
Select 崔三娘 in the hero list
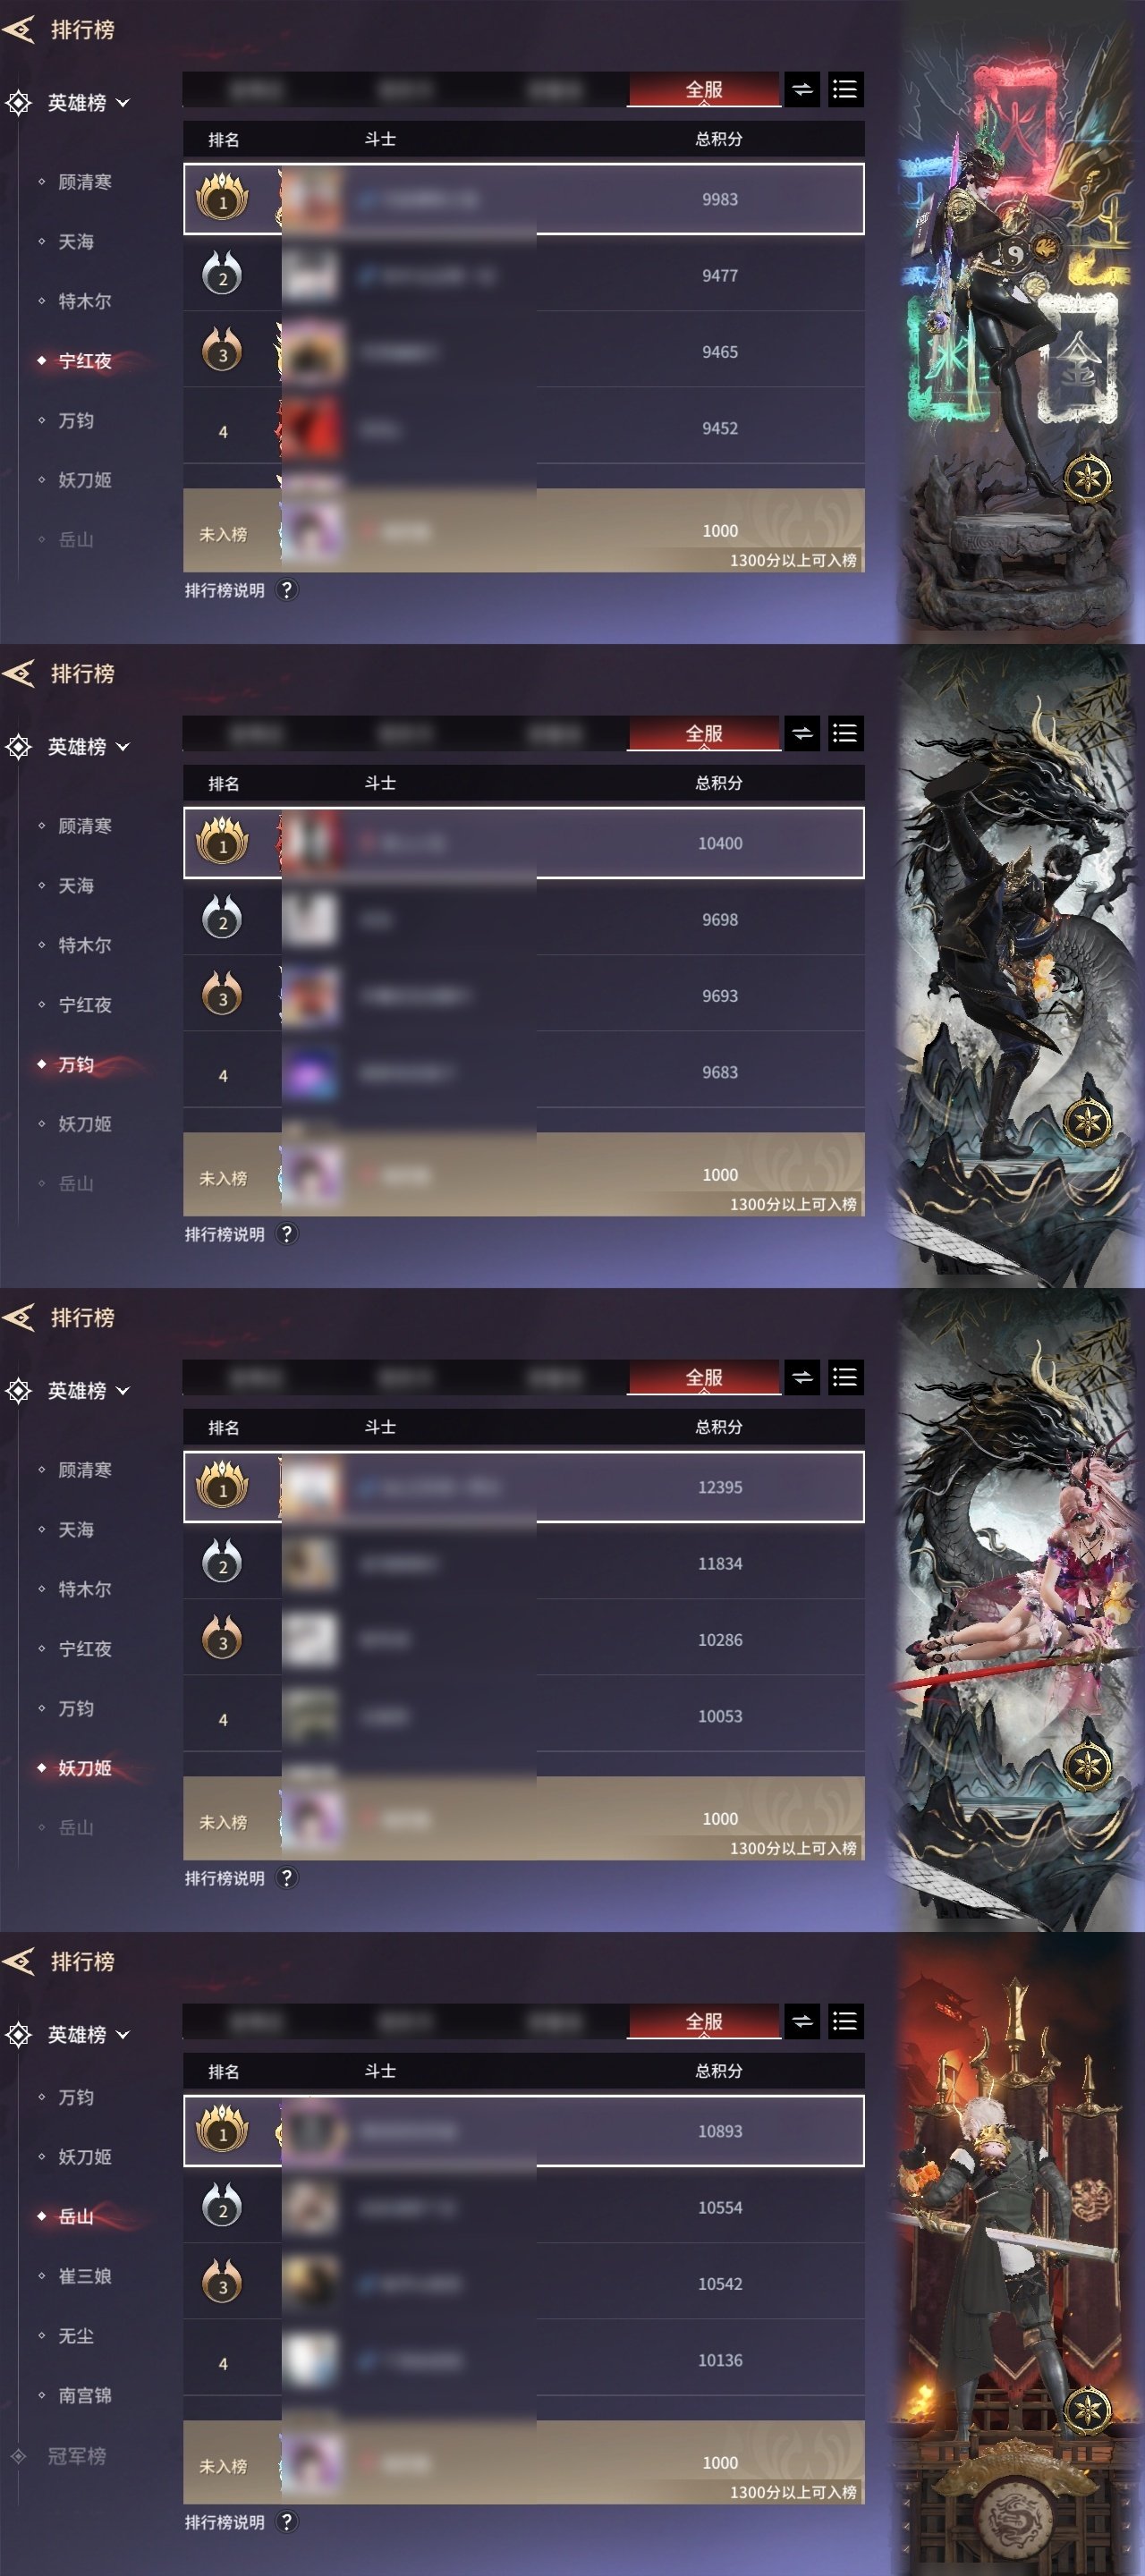pyautogui.click(x=84, y=2276)
